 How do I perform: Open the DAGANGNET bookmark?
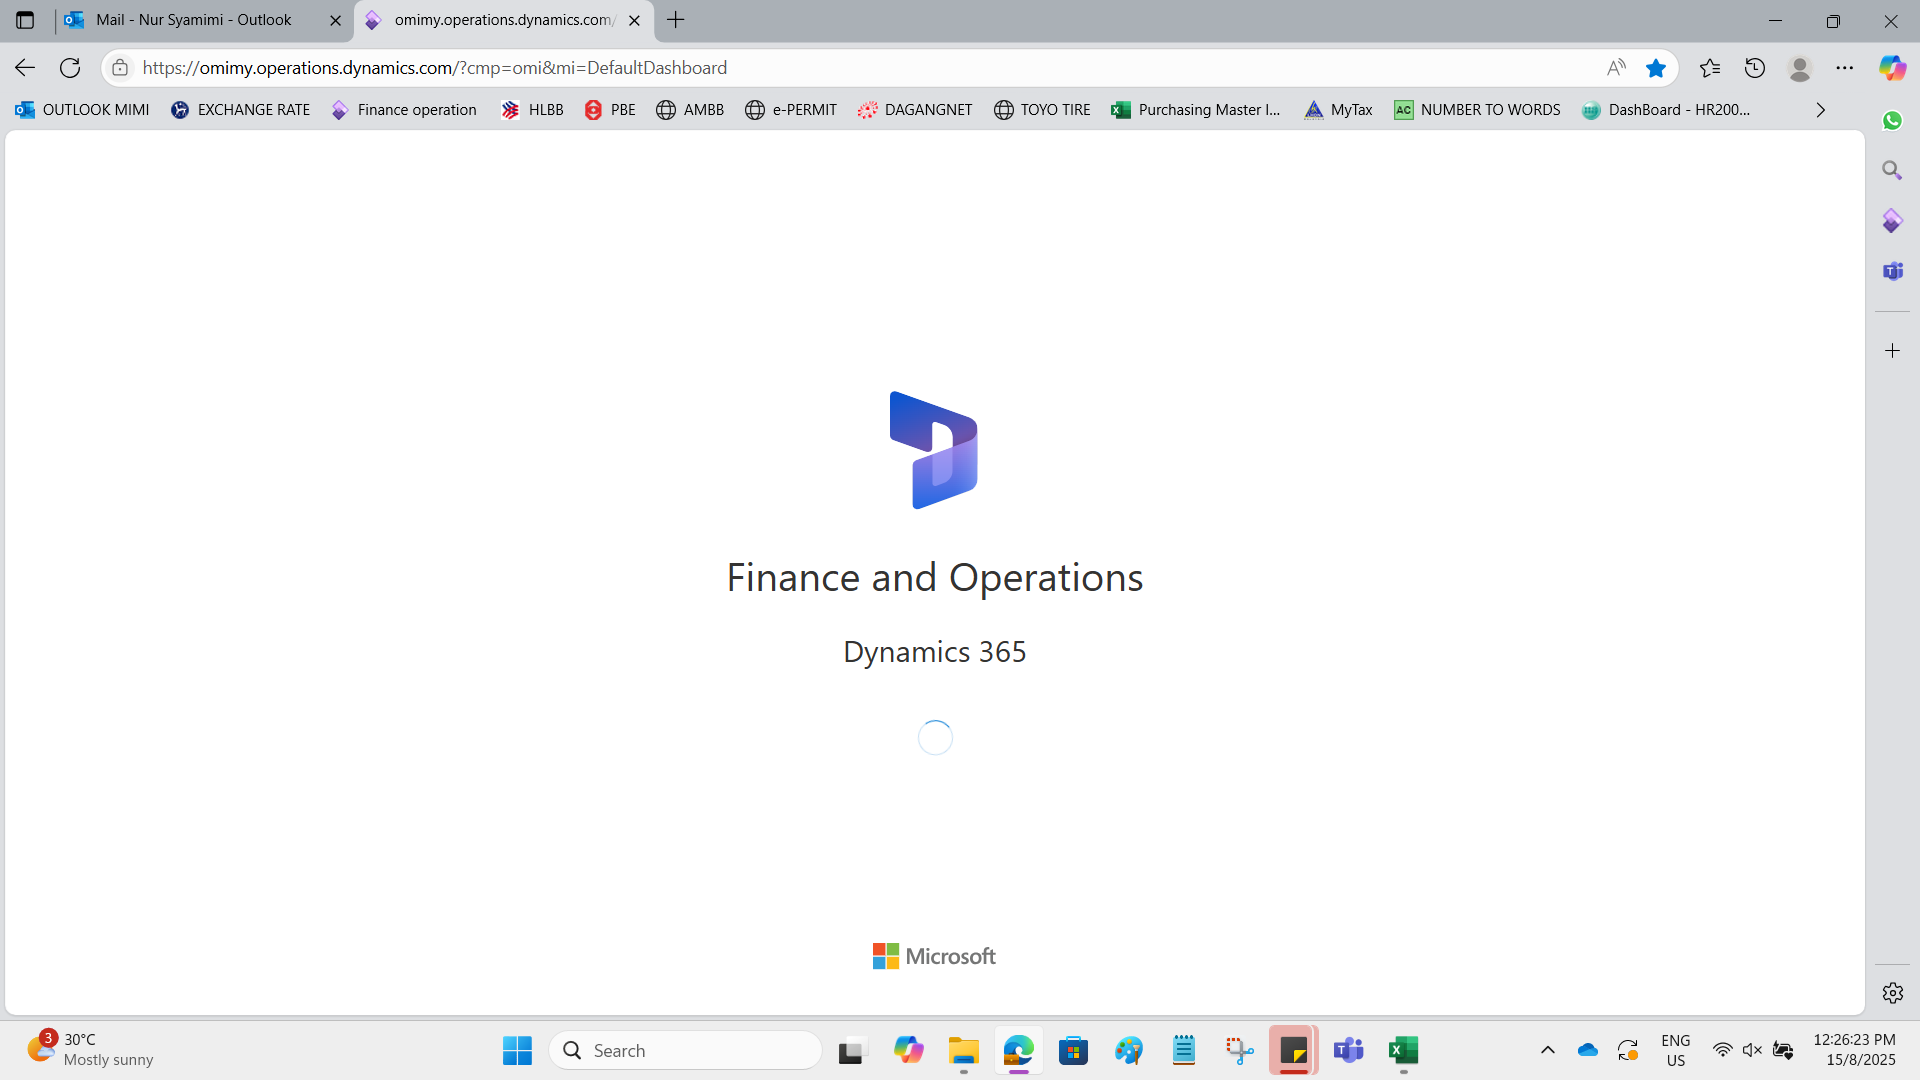point(915,110)
